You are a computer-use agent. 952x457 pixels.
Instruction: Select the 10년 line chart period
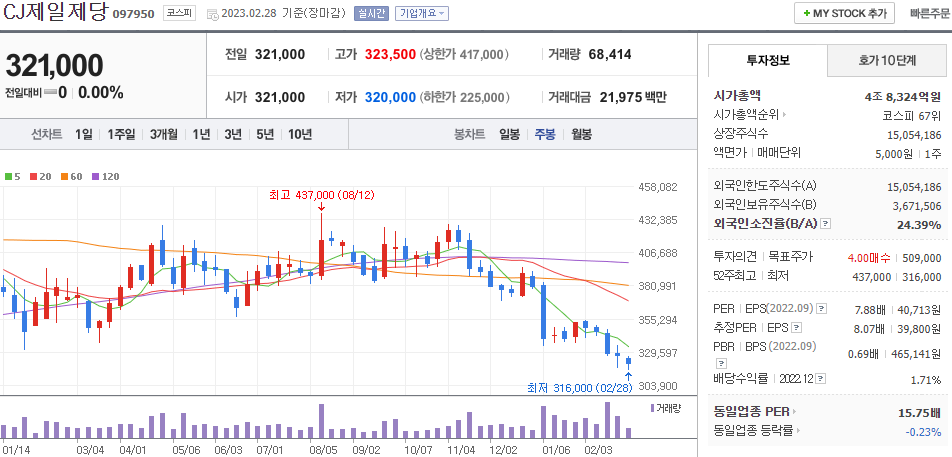click(x=300, y=135)
